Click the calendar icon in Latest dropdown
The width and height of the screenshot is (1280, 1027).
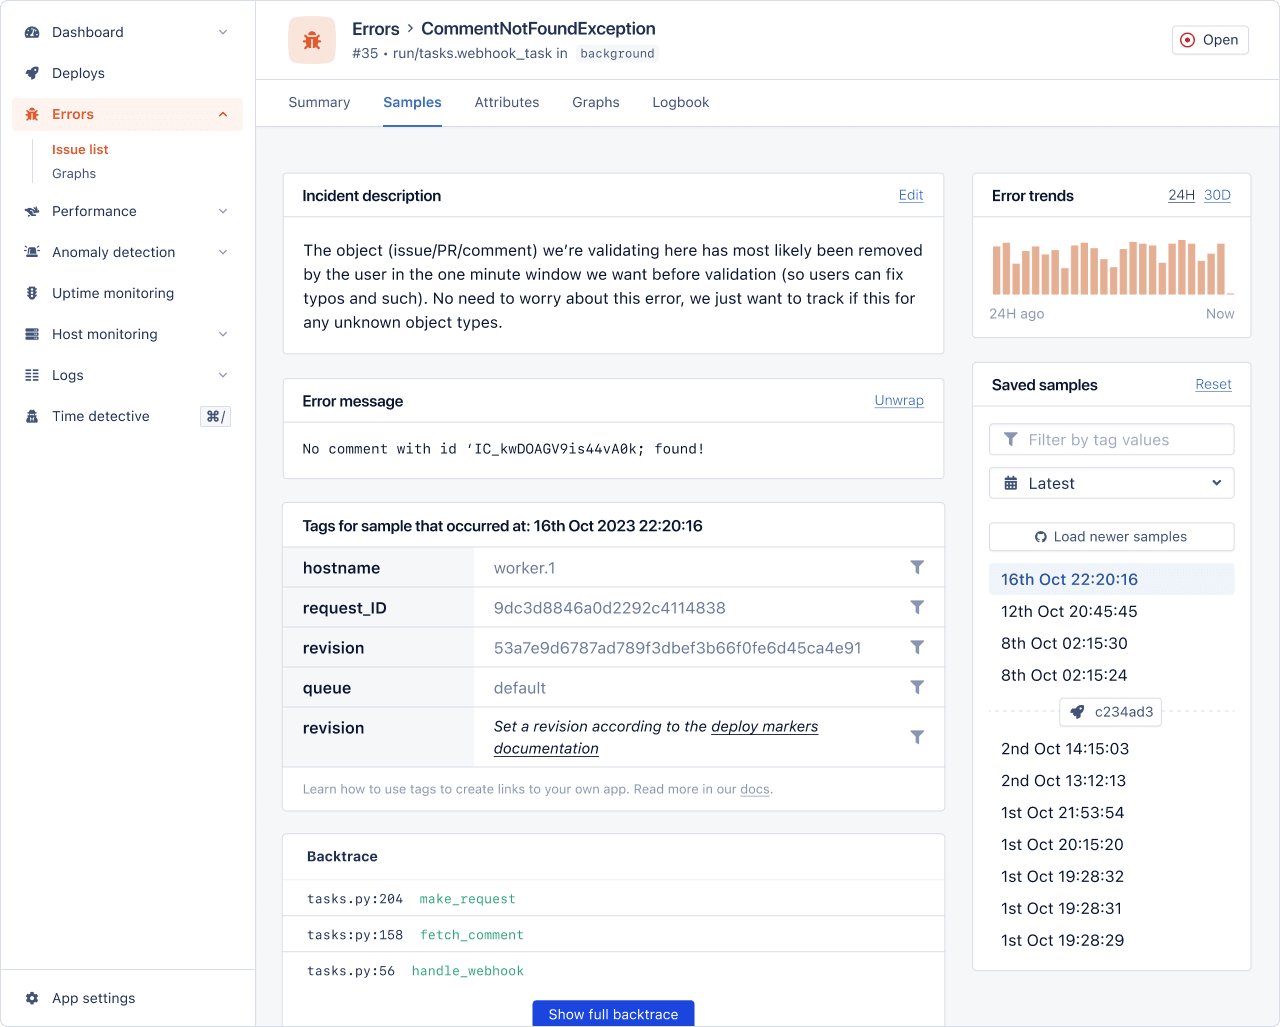(x=1011, y=483)
